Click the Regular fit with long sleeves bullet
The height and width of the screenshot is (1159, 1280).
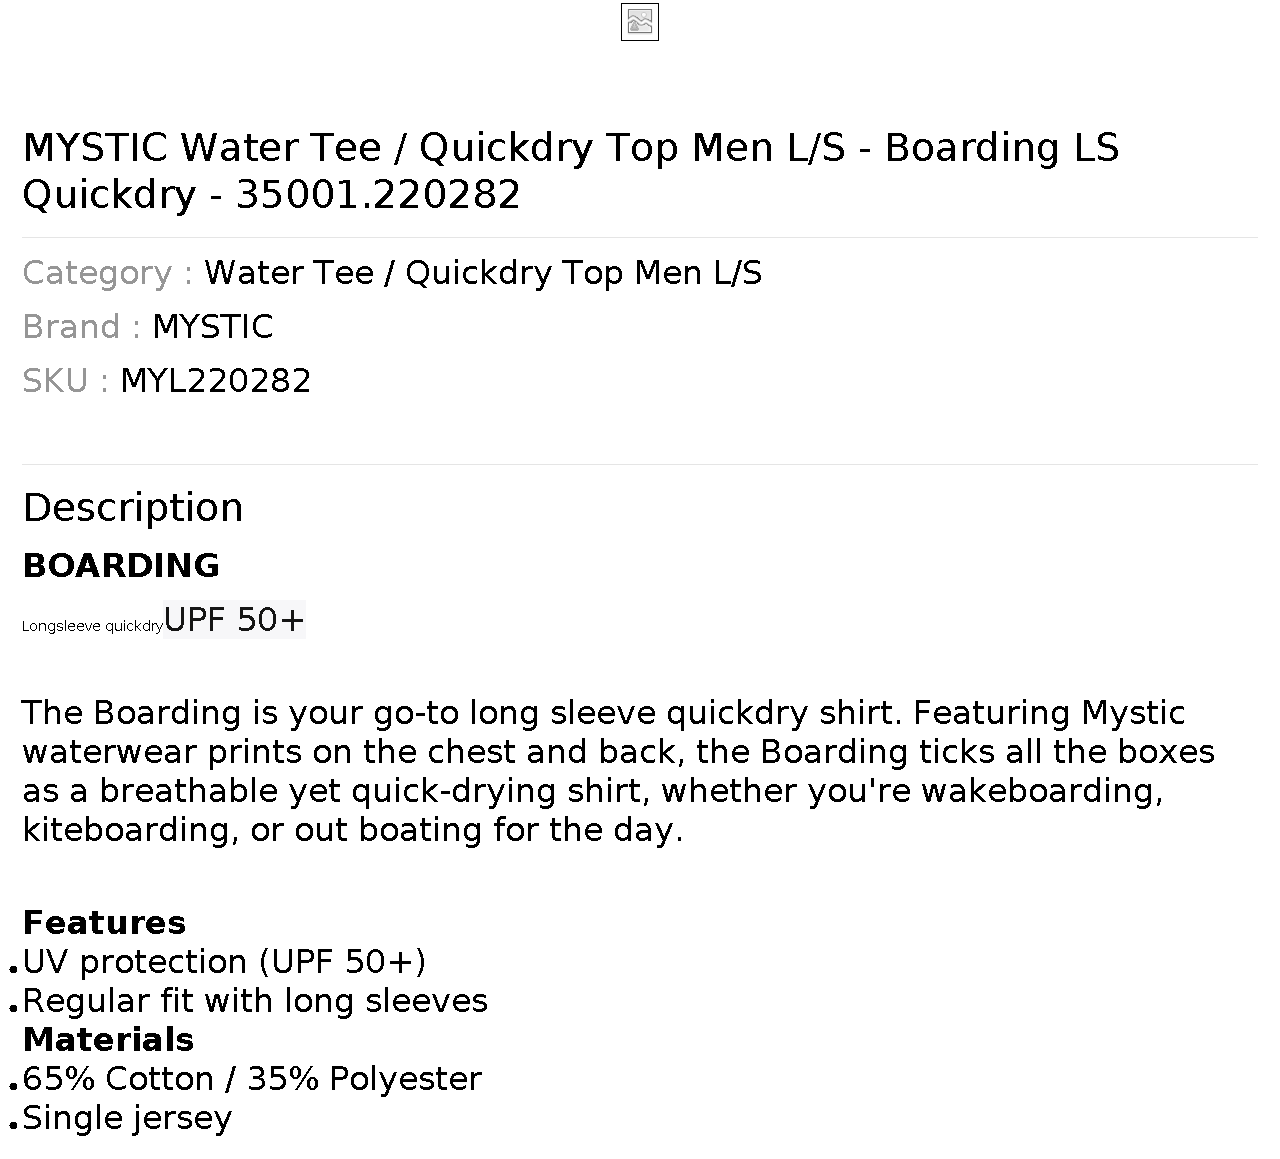[x=255, y=1001]
